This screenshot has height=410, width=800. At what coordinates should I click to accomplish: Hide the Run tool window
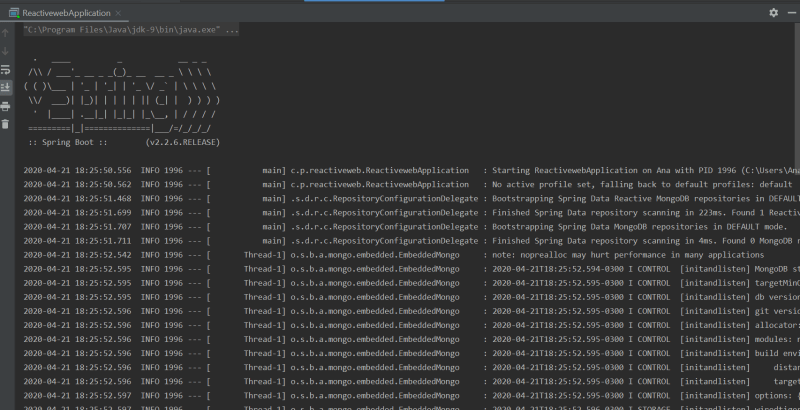click(790, 12)
